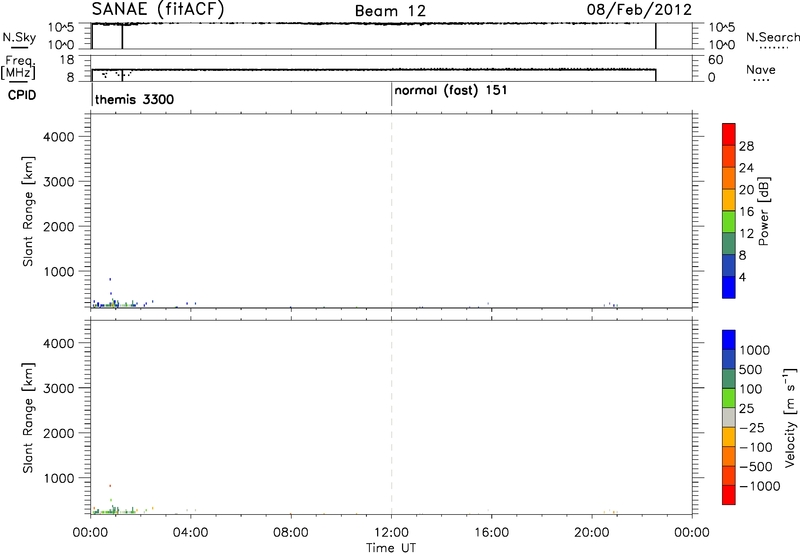Click the 08/Feb/2012 date label
Viewport: 800px width, 554px height.
(639, 9)
